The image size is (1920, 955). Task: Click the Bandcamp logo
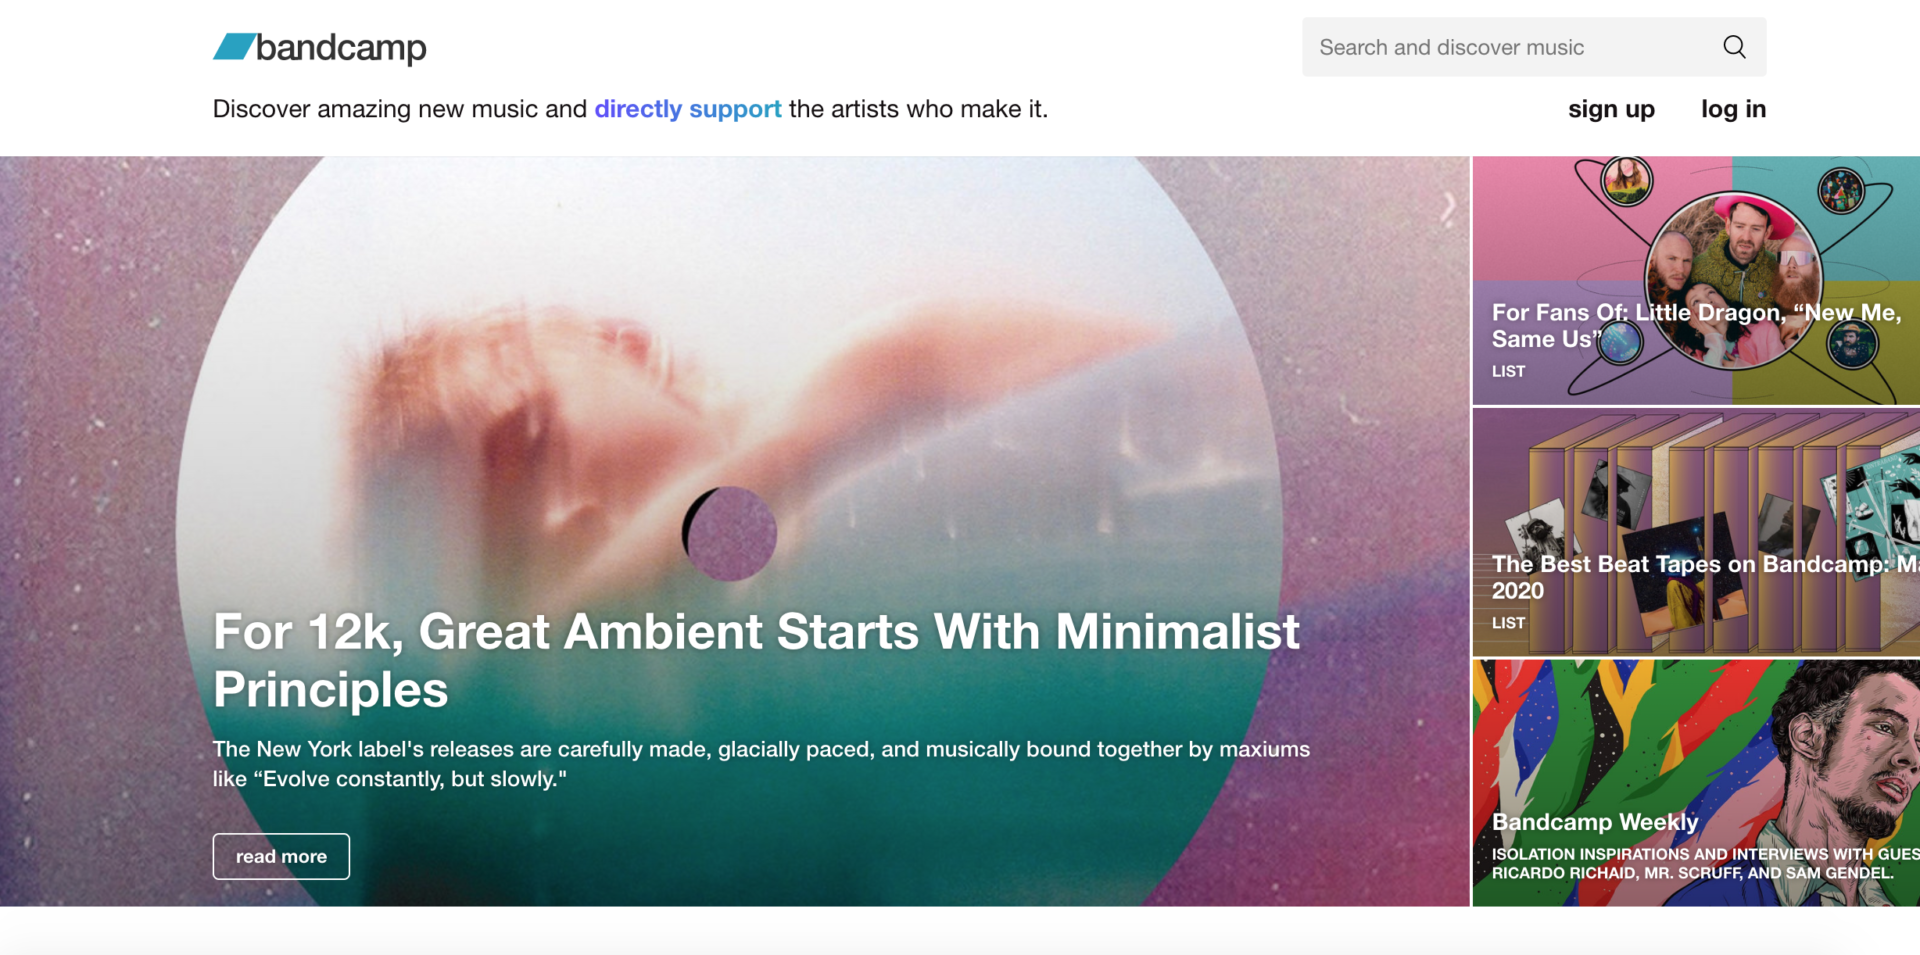point(320,47)
